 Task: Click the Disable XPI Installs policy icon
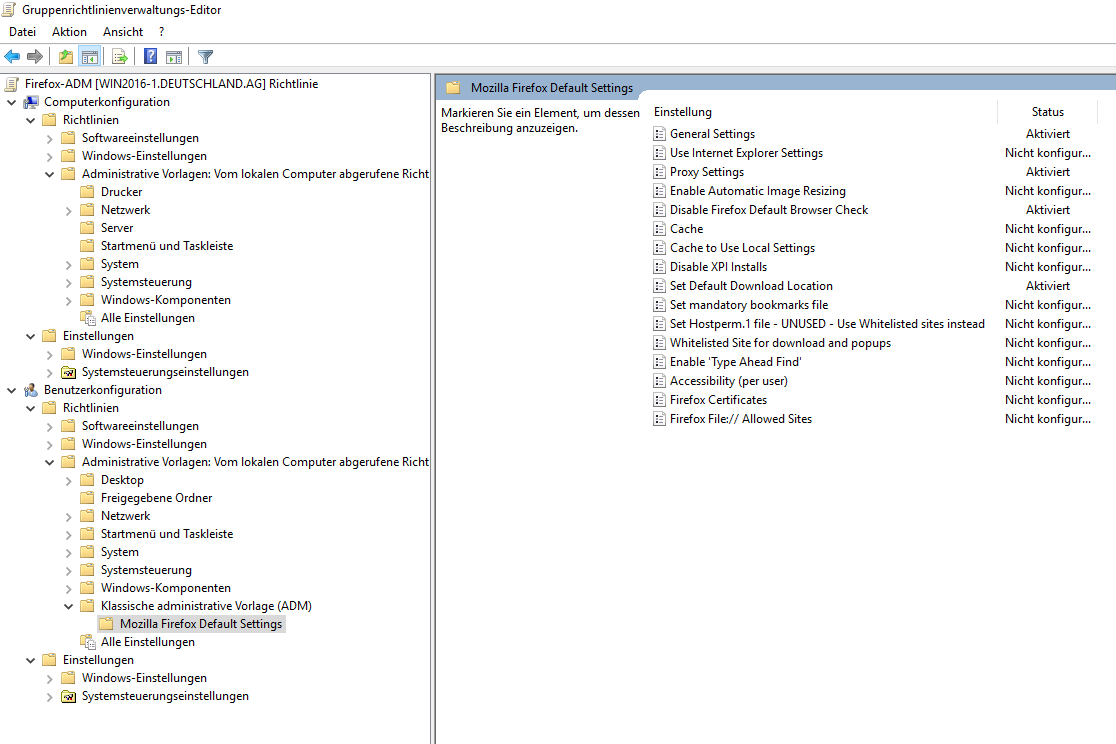(x=660, y=267)
